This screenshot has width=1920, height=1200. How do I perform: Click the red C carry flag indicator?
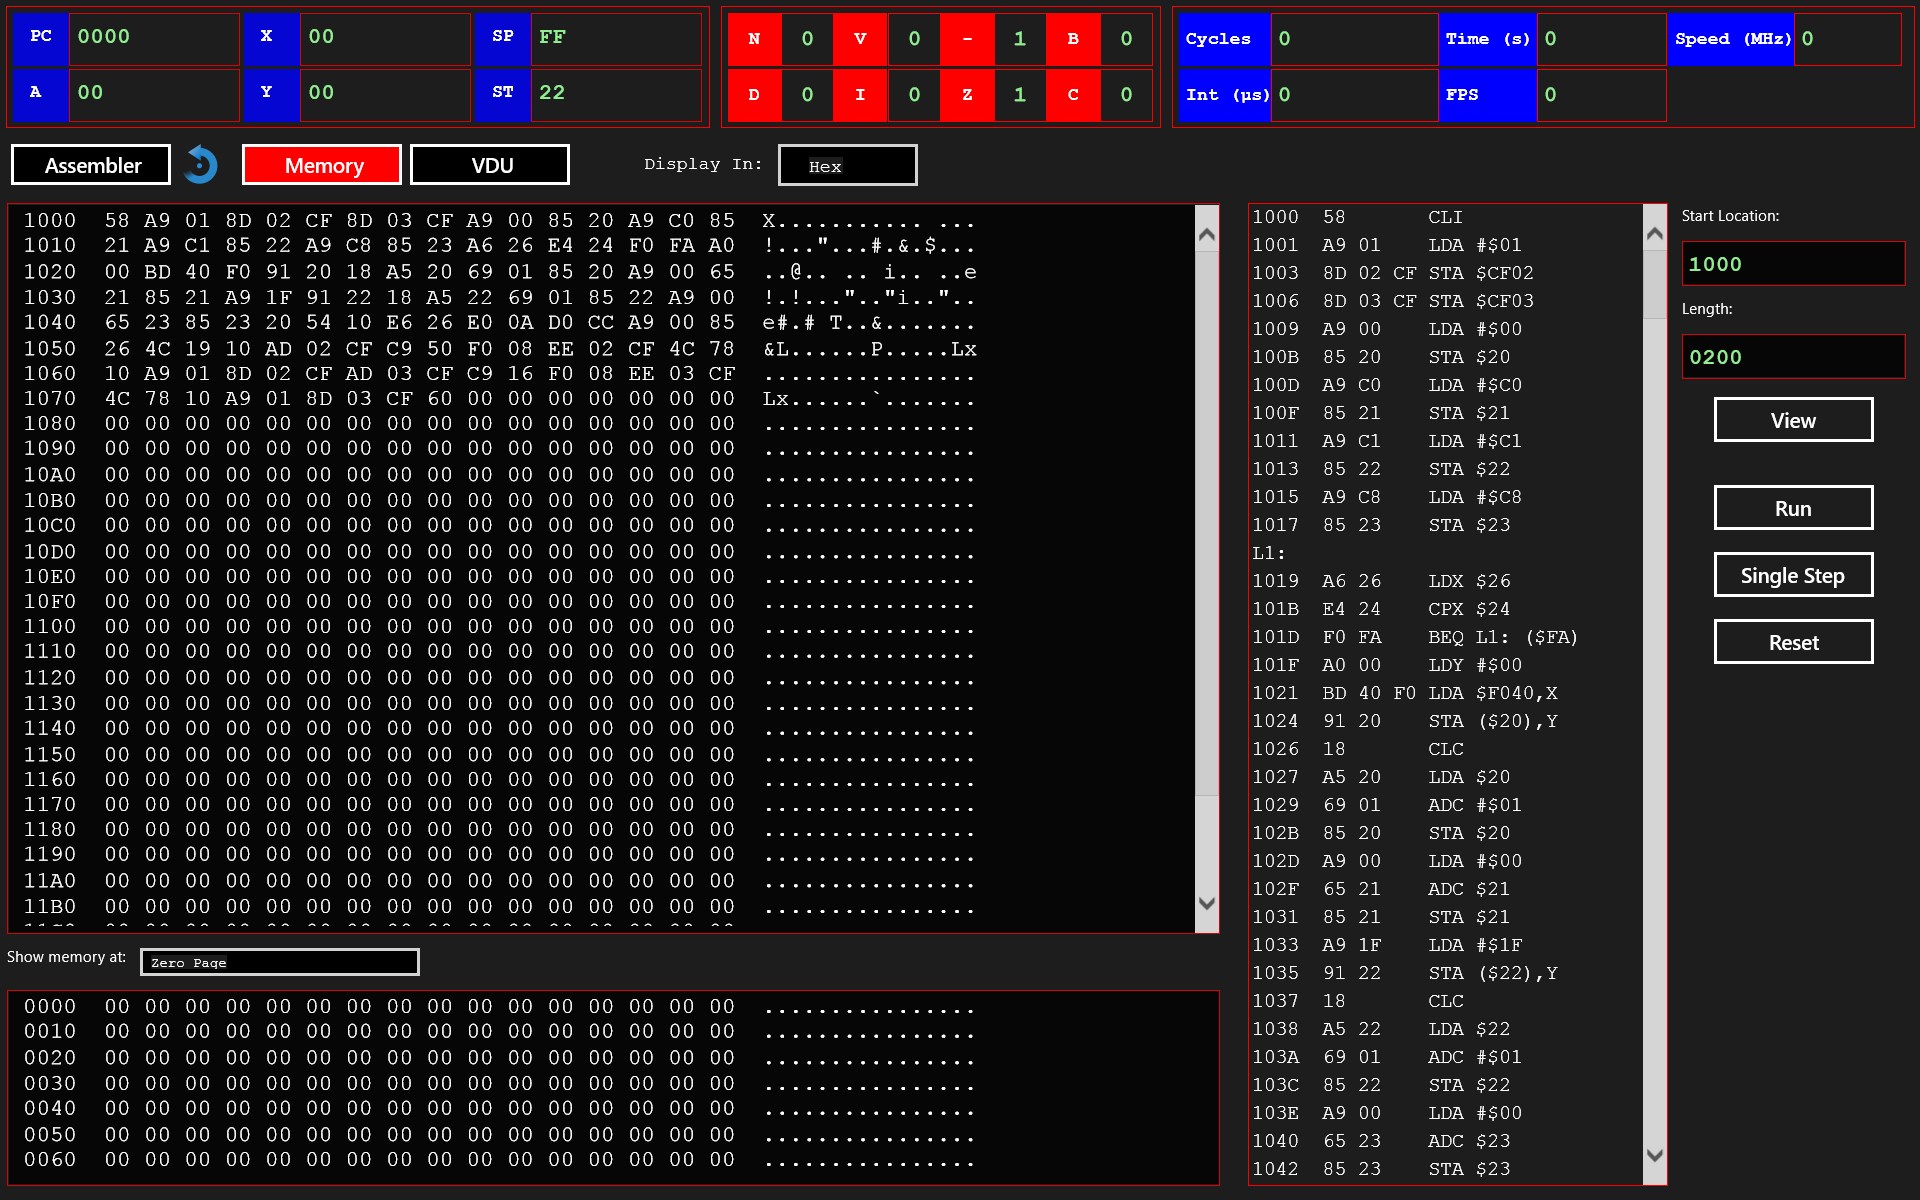pyautogui.click(x=1073, y=95)
